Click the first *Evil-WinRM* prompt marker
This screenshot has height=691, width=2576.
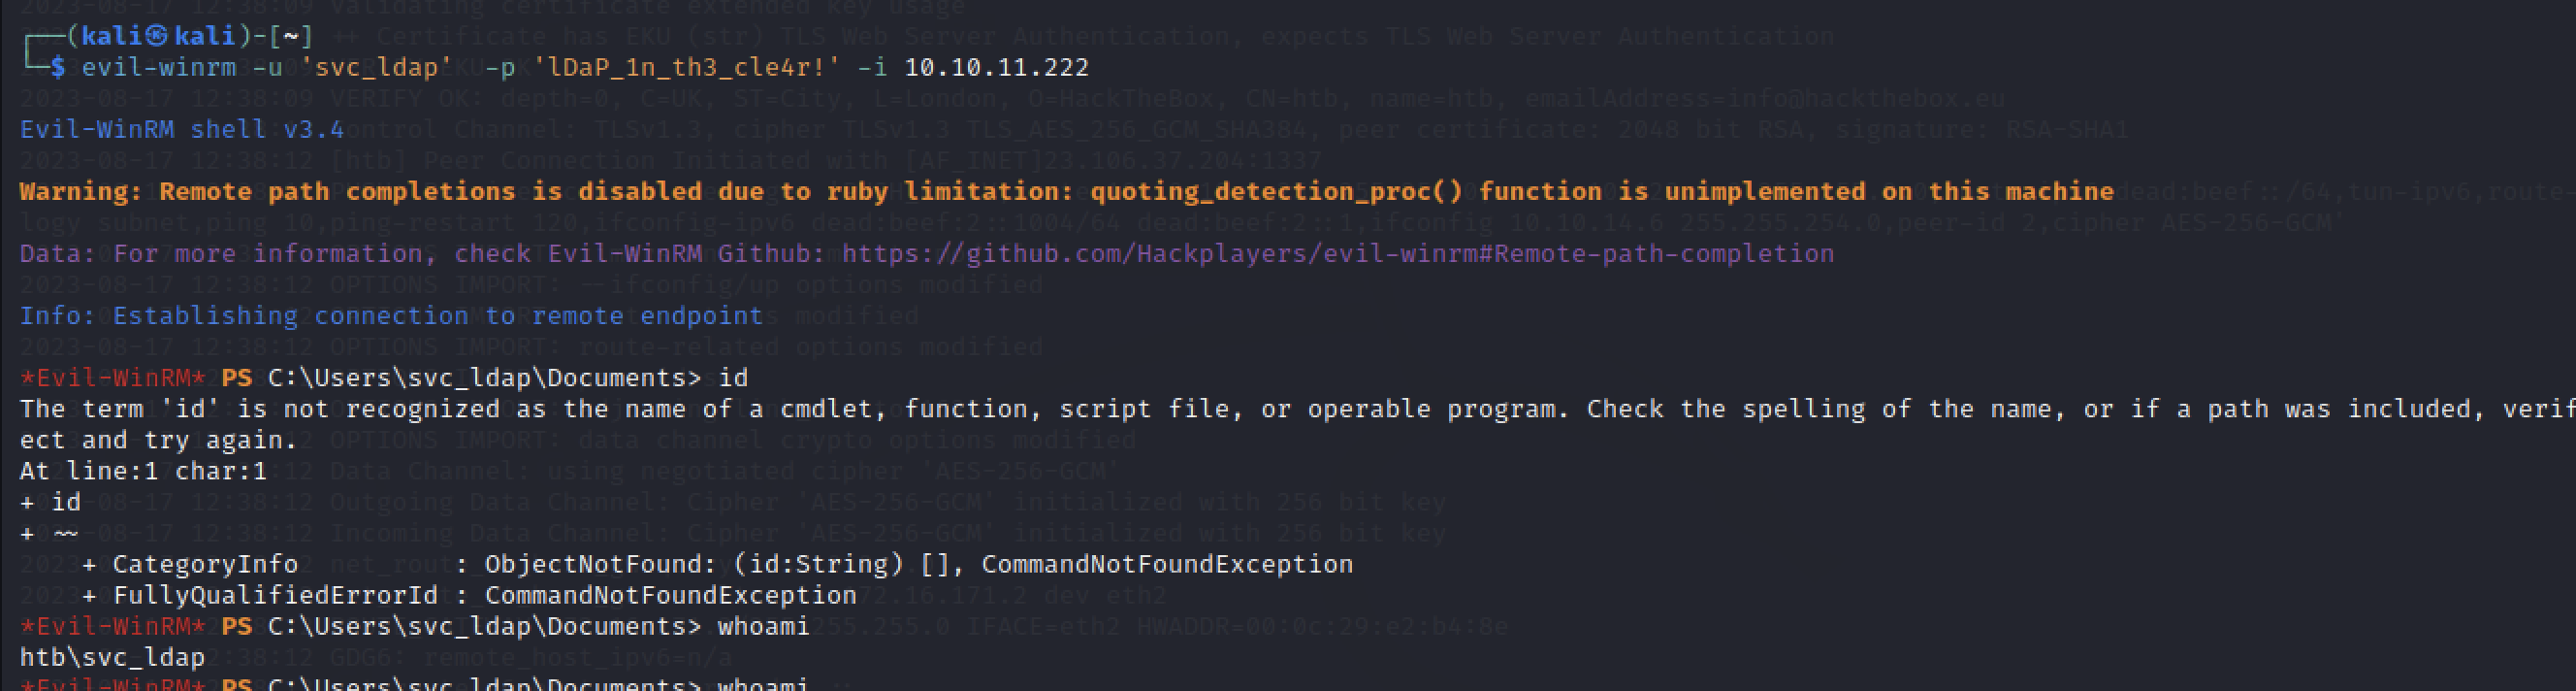tap(112, 378)
